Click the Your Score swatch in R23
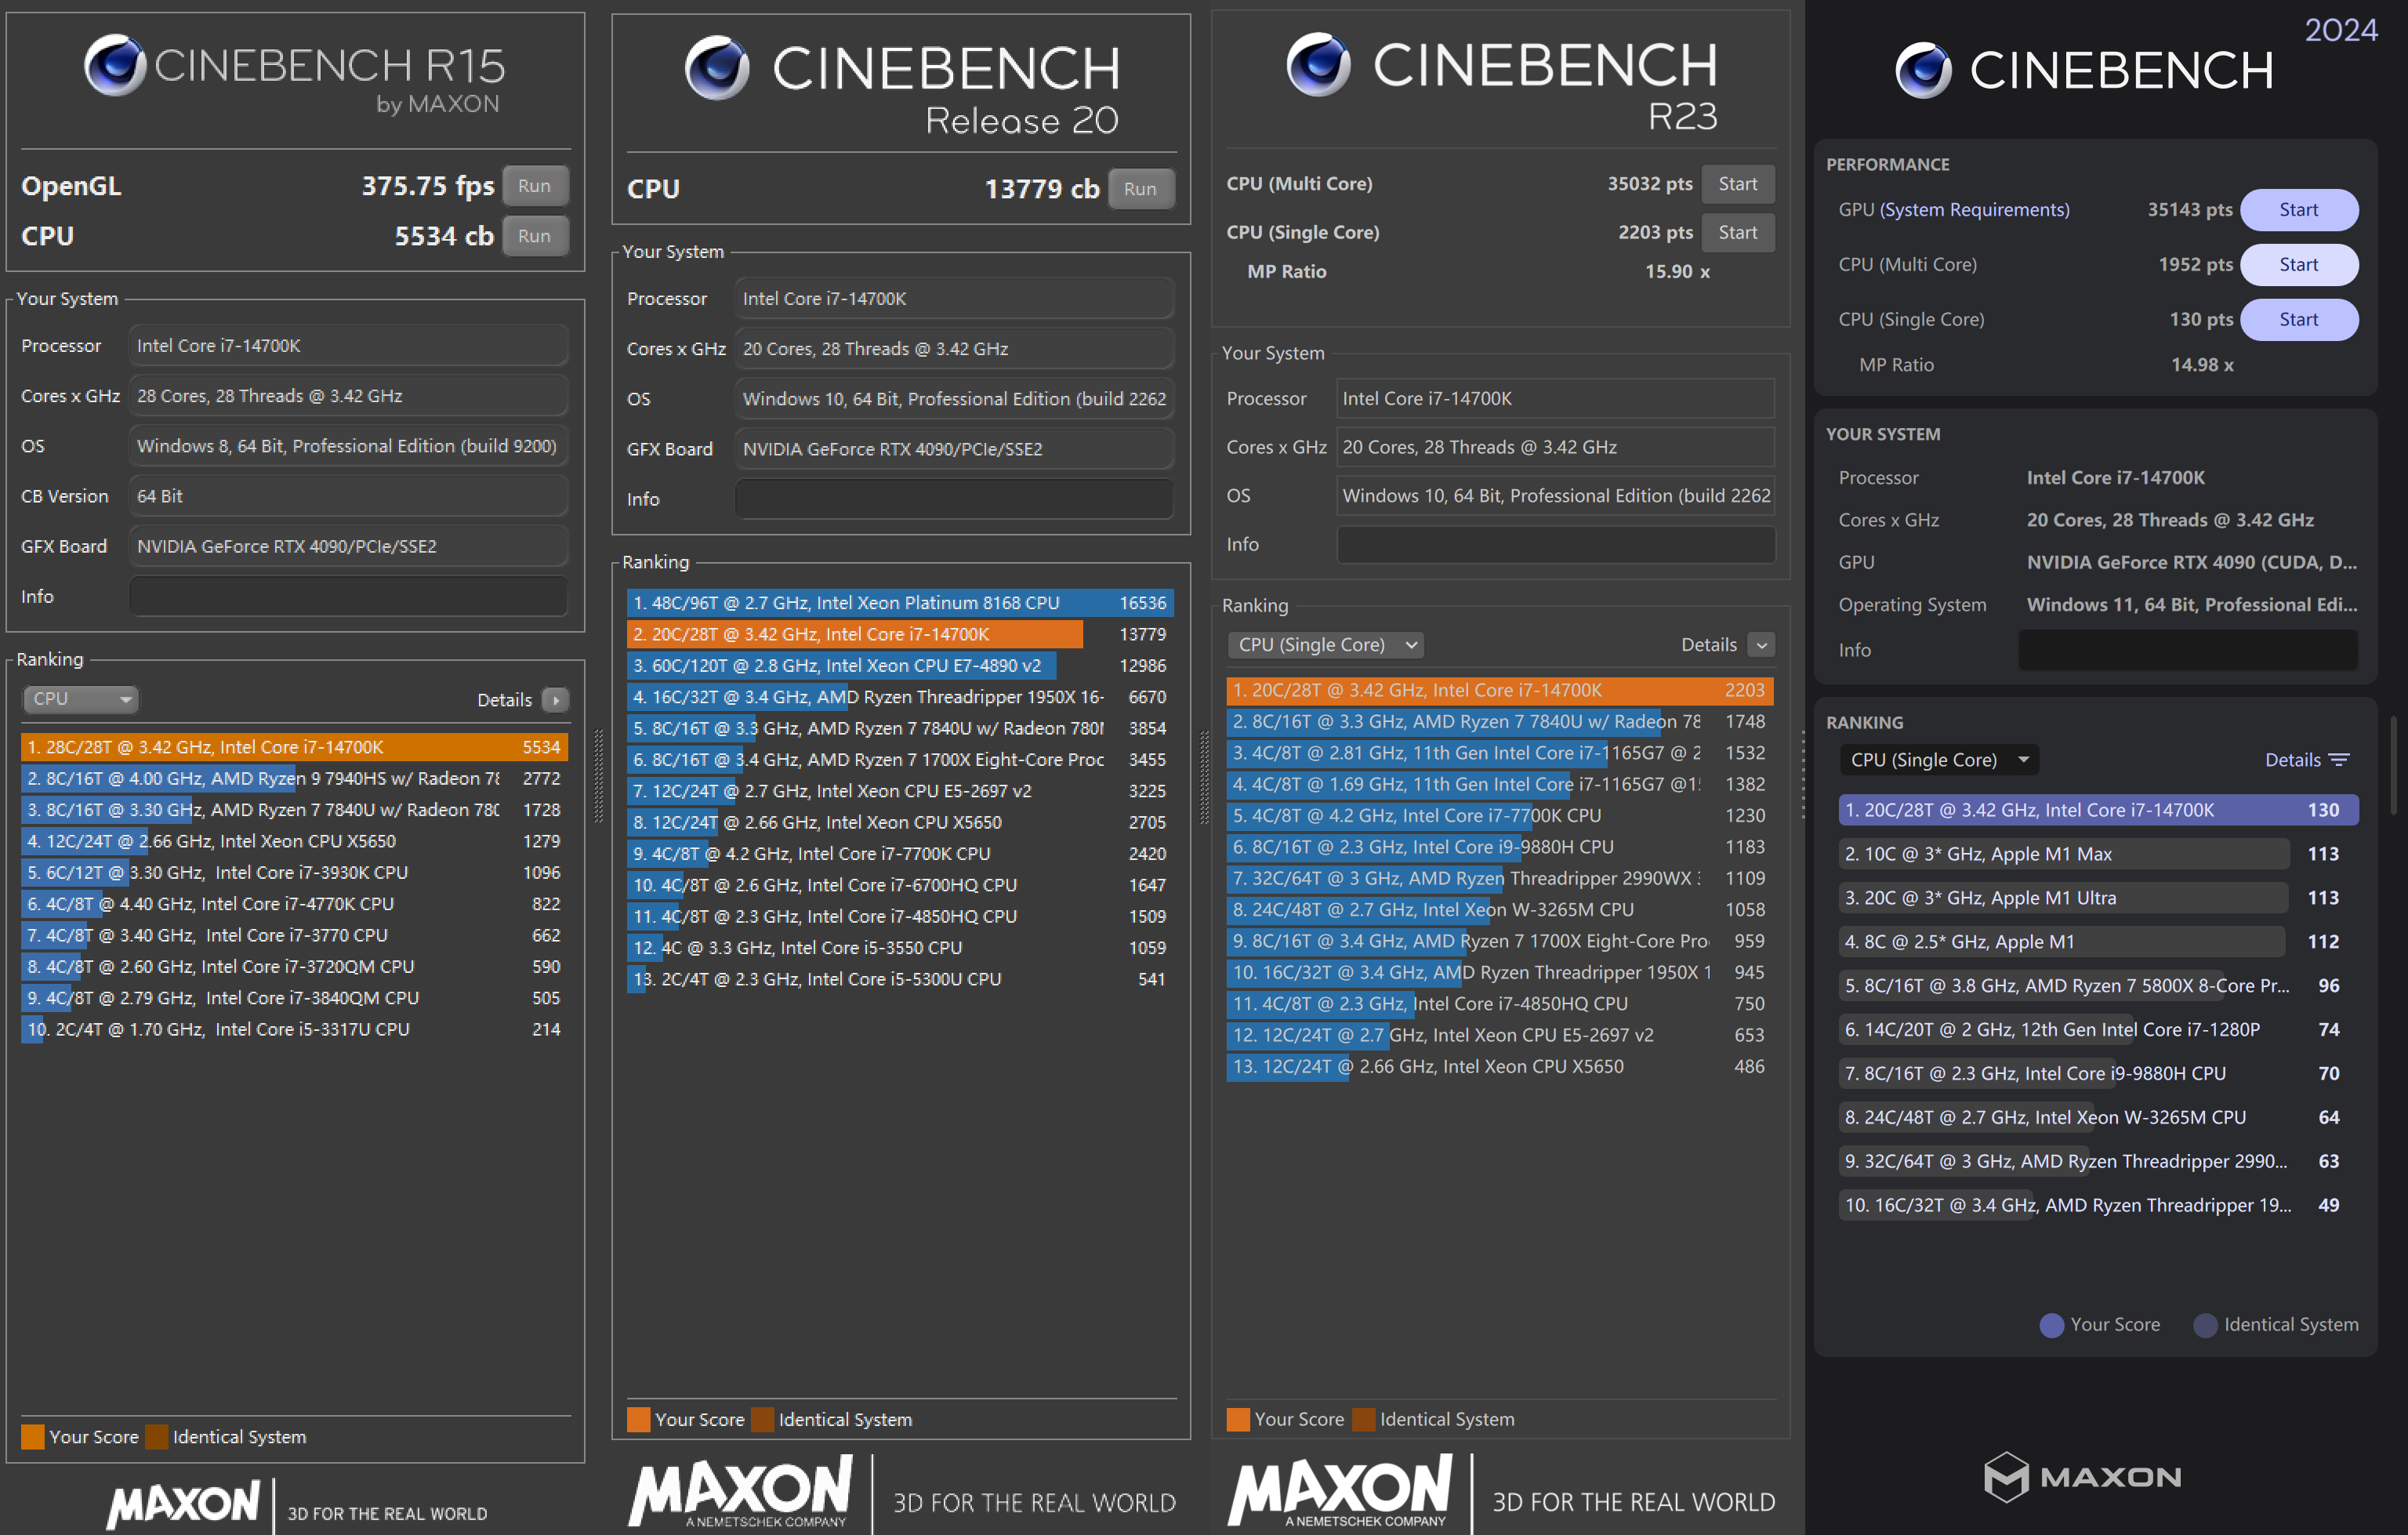The image size is (2408, 1535). point(1238,1420)
